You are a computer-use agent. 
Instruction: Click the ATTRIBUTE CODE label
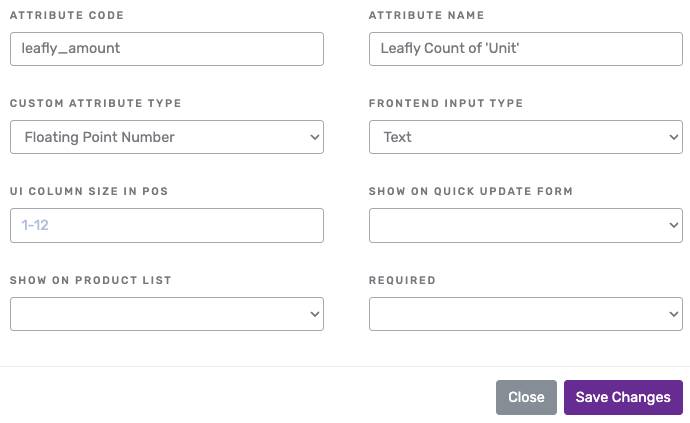click(x=67, y=15)
